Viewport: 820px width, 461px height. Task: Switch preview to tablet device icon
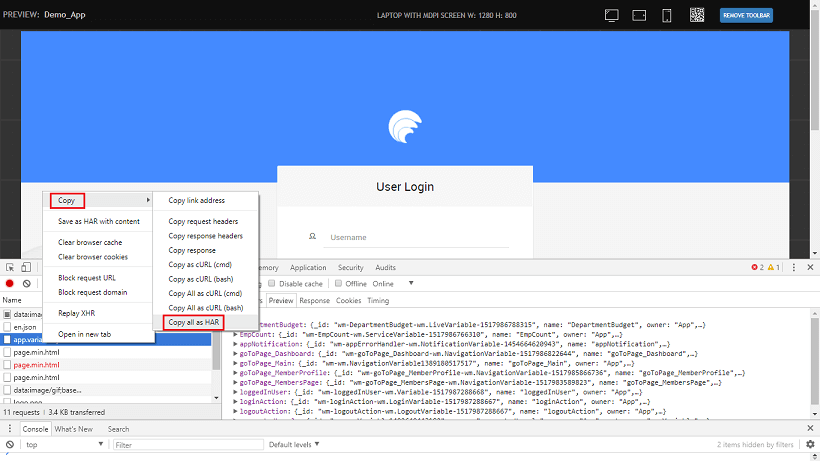click(639, 15)
